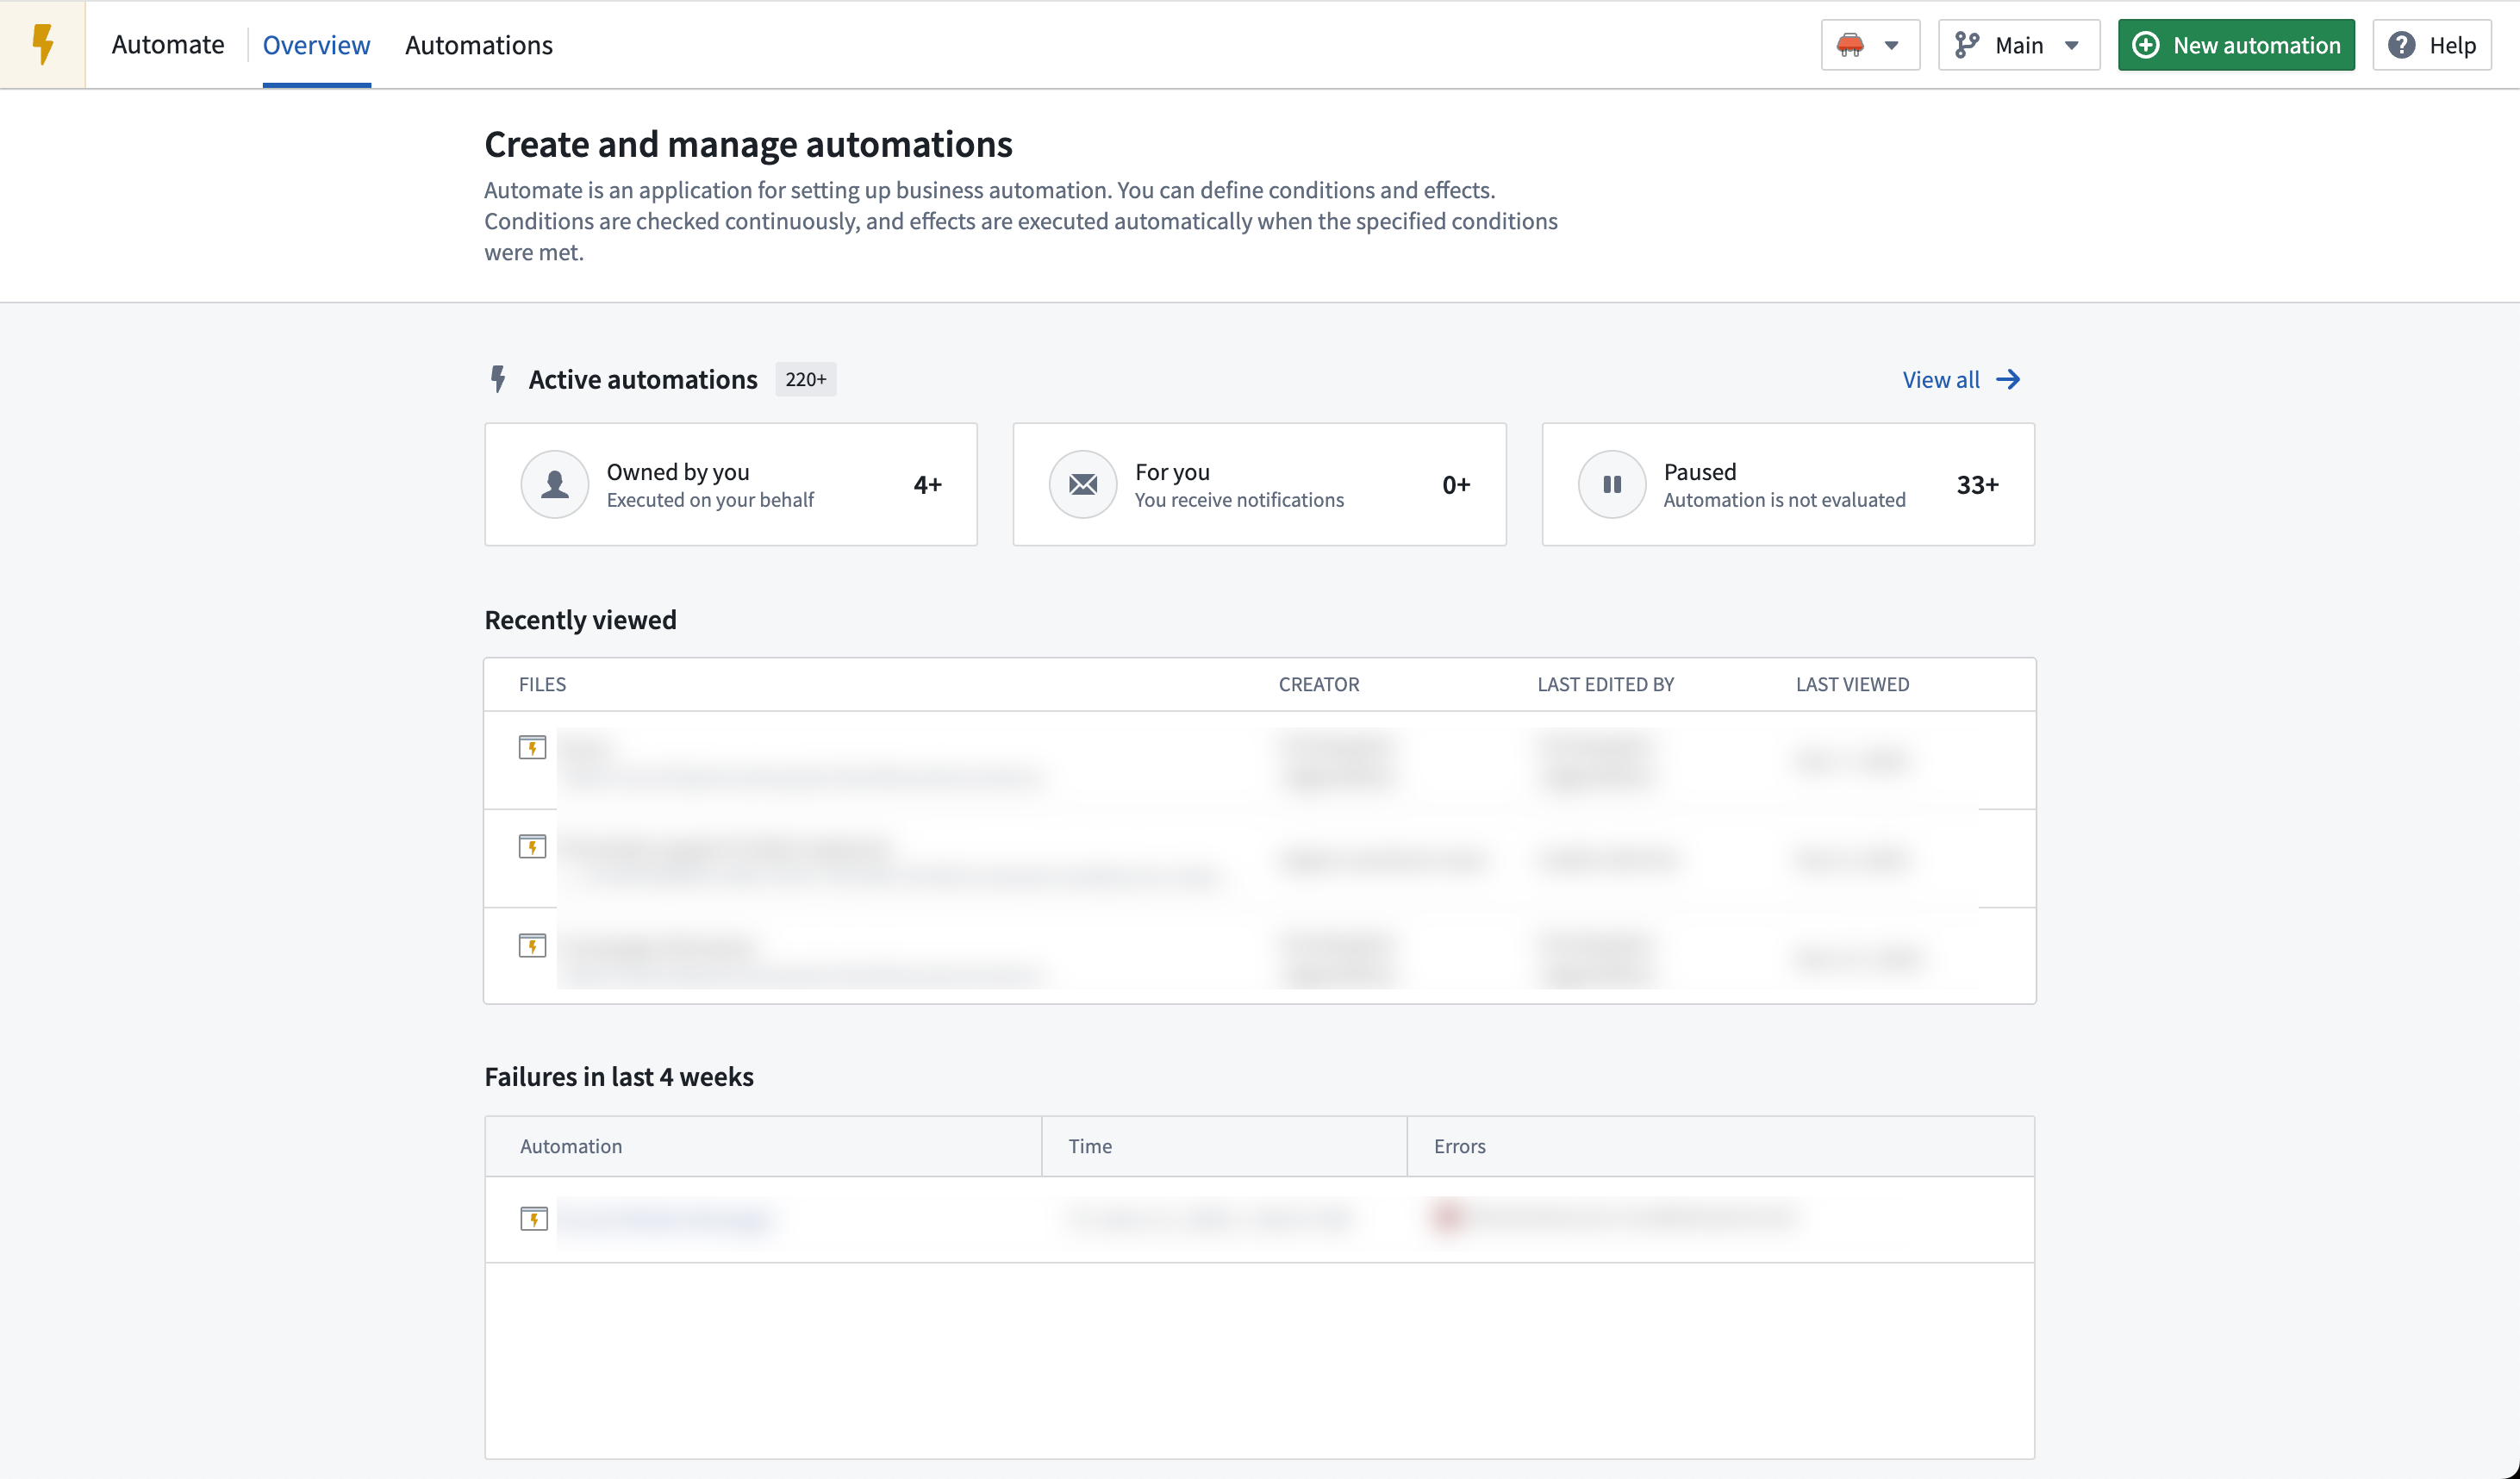The height and width of the screenshot is (1479, 2520).
Task: Click the Automate lightning bolt logo
Action: click(42, 44)
